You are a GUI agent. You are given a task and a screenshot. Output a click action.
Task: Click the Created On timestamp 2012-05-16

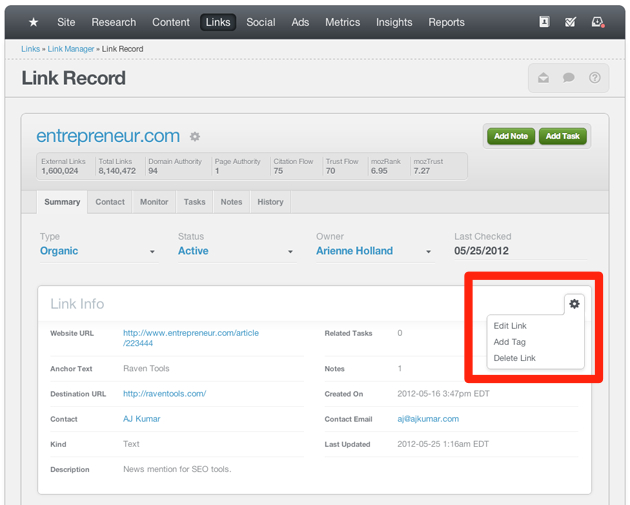pos(444,394)
